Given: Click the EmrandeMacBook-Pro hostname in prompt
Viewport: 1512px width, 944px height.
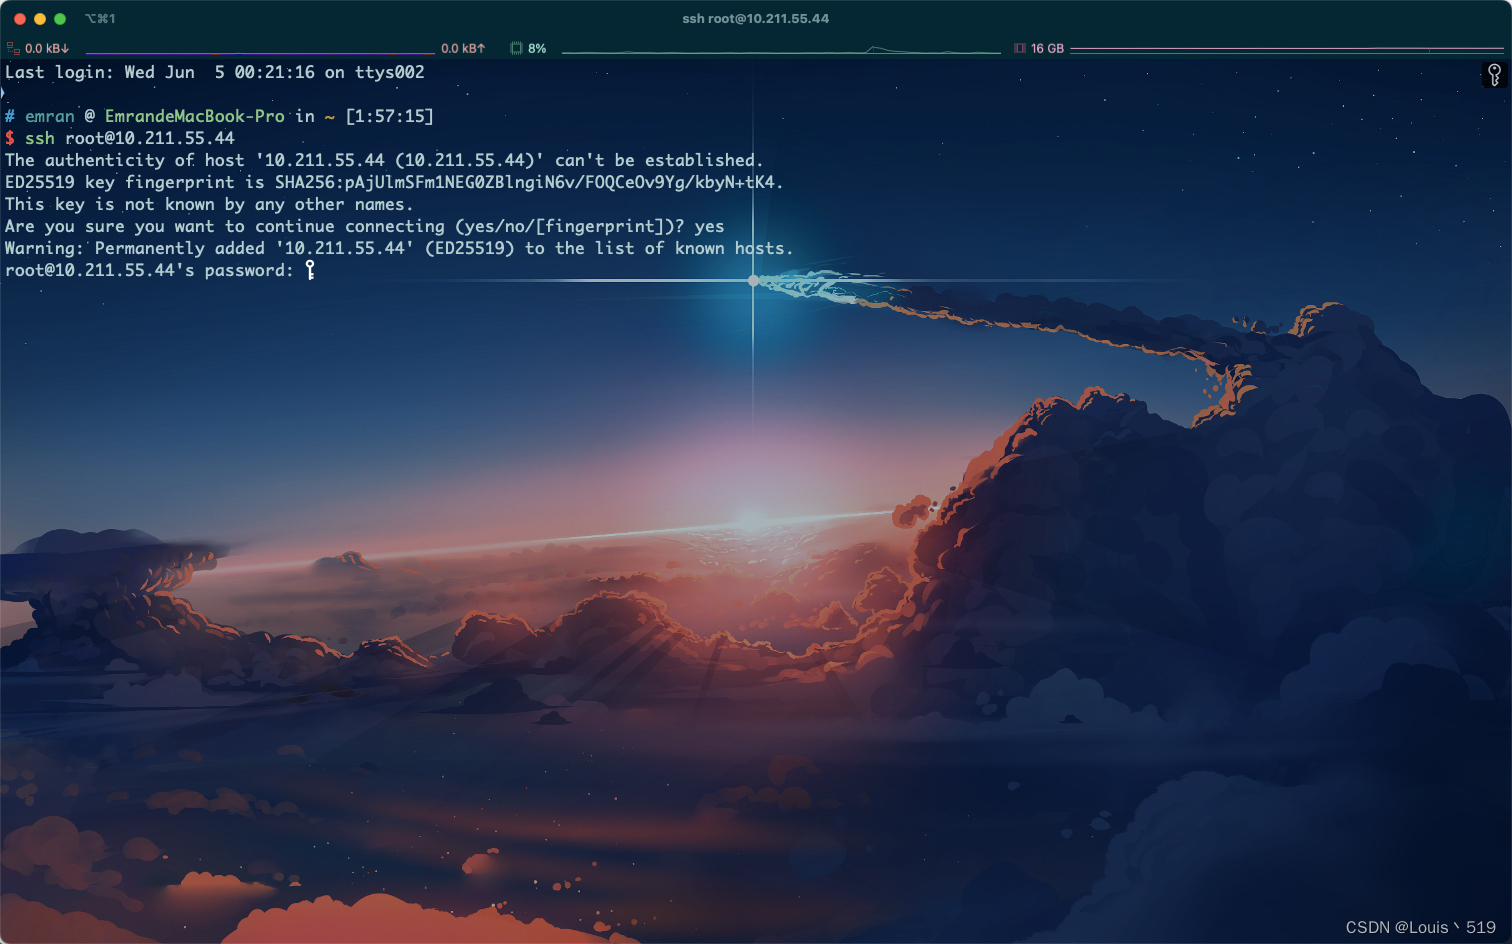Looking at the screenshot, I should click(195, 116).
